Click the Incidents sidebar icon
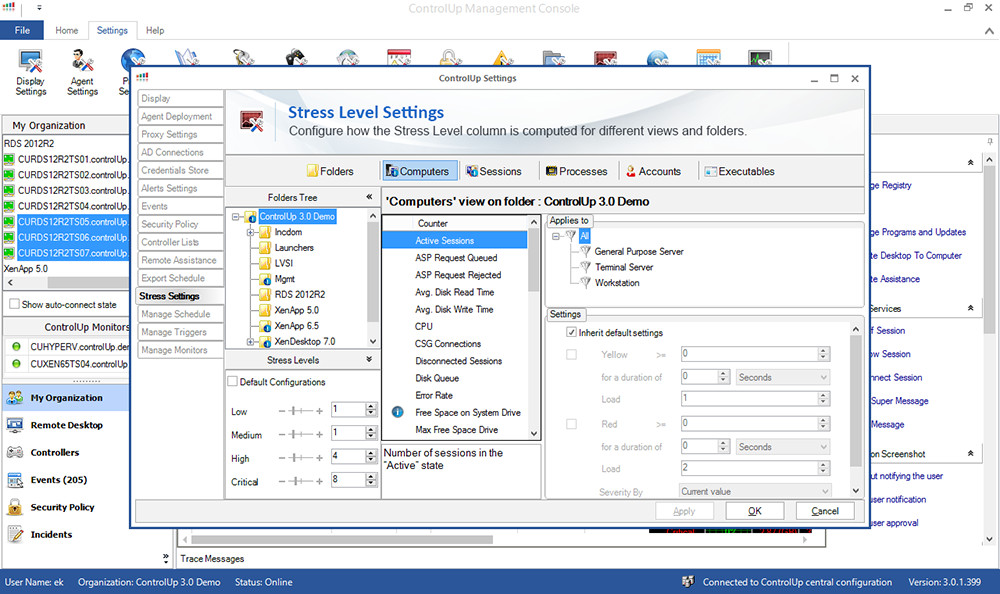The height and width of the screenshot is (594, 1000). pos(15,535)
